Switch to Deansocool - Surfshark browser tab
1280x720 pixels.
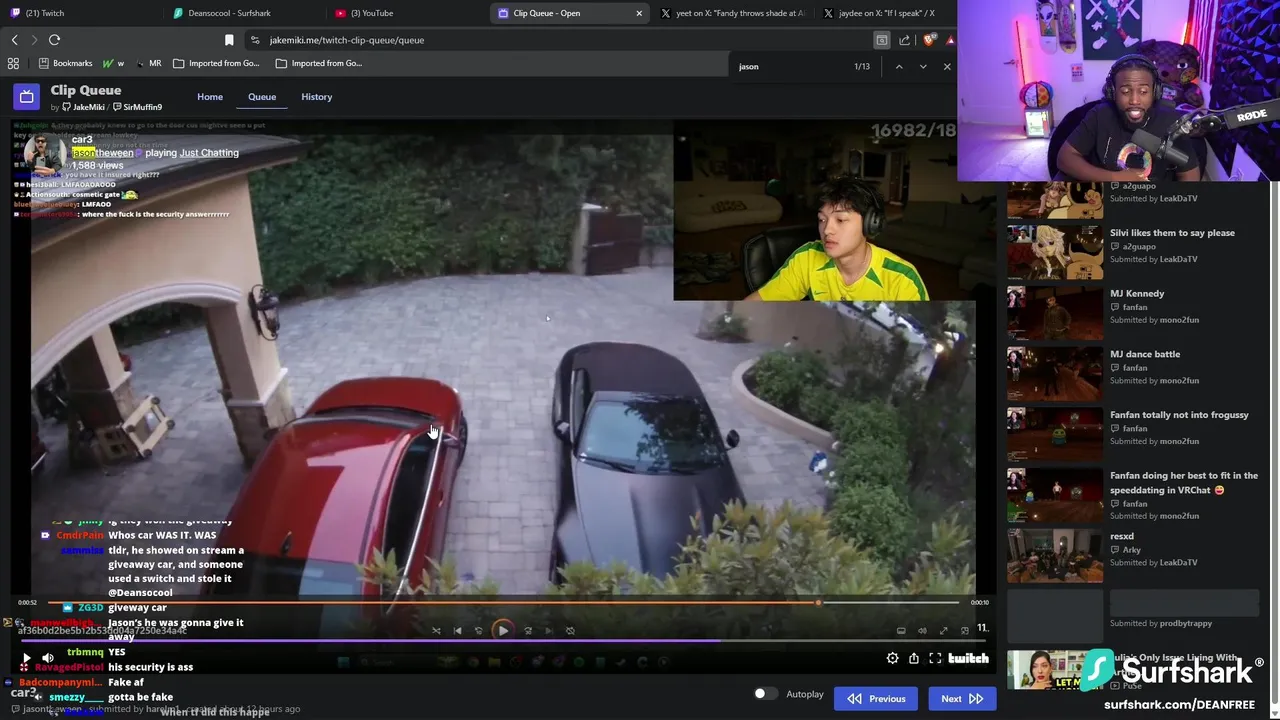coord(241,13)
